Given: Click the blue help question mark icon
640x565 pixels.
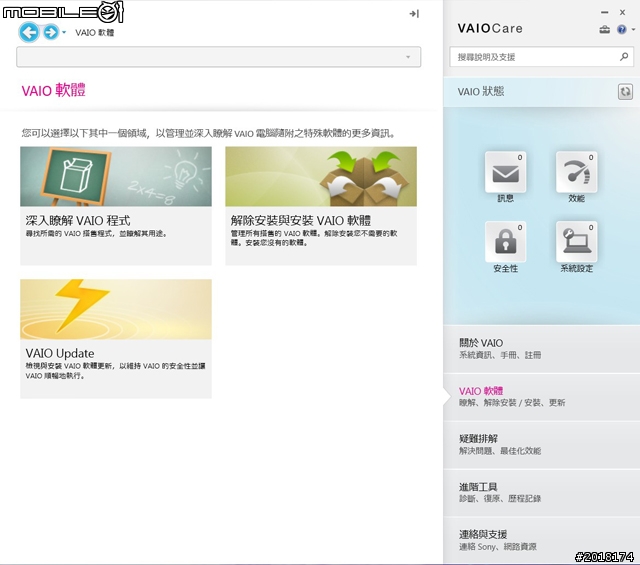Looking at the screenshot, I should 622,29.
